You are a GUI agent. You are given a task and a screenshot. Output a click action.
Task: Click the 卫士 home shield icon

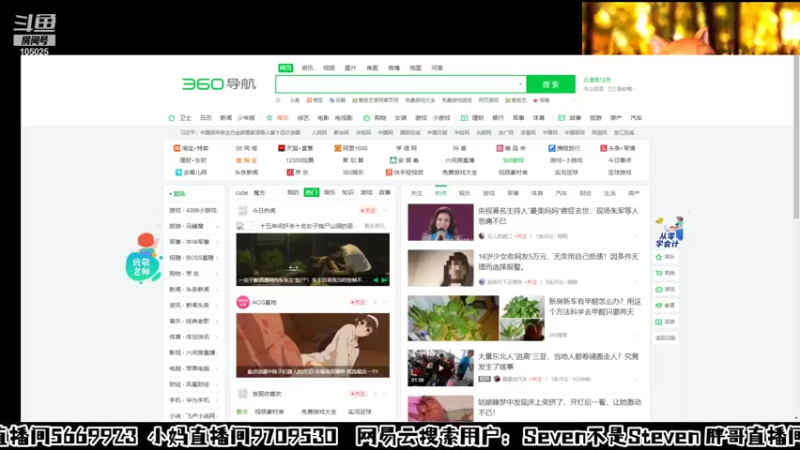click(171, 118)
